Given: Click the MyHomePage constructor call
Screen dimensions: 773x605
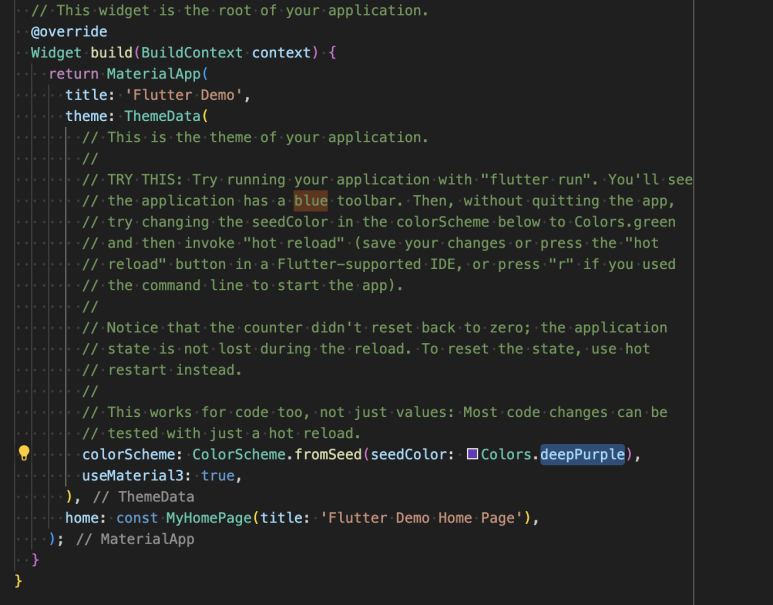Looking at the screenshot, I should pyautogui.click(x=209, y=518).
